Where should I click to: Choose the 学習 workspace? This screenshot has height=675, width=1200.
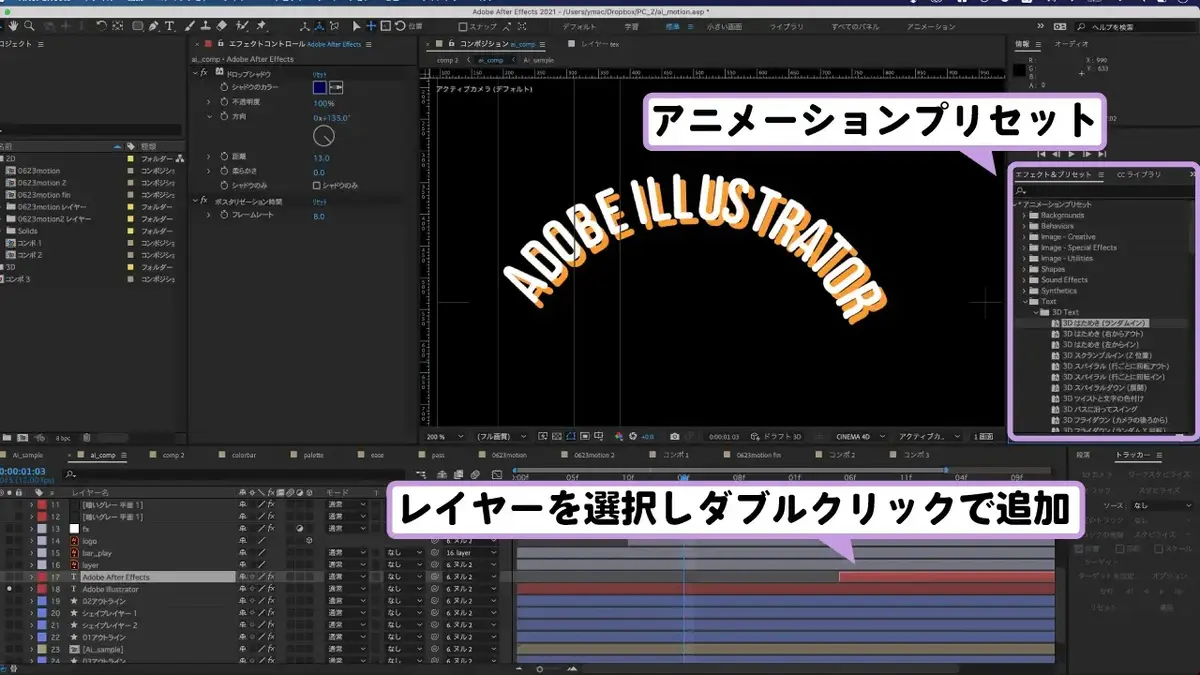[631, 27]
